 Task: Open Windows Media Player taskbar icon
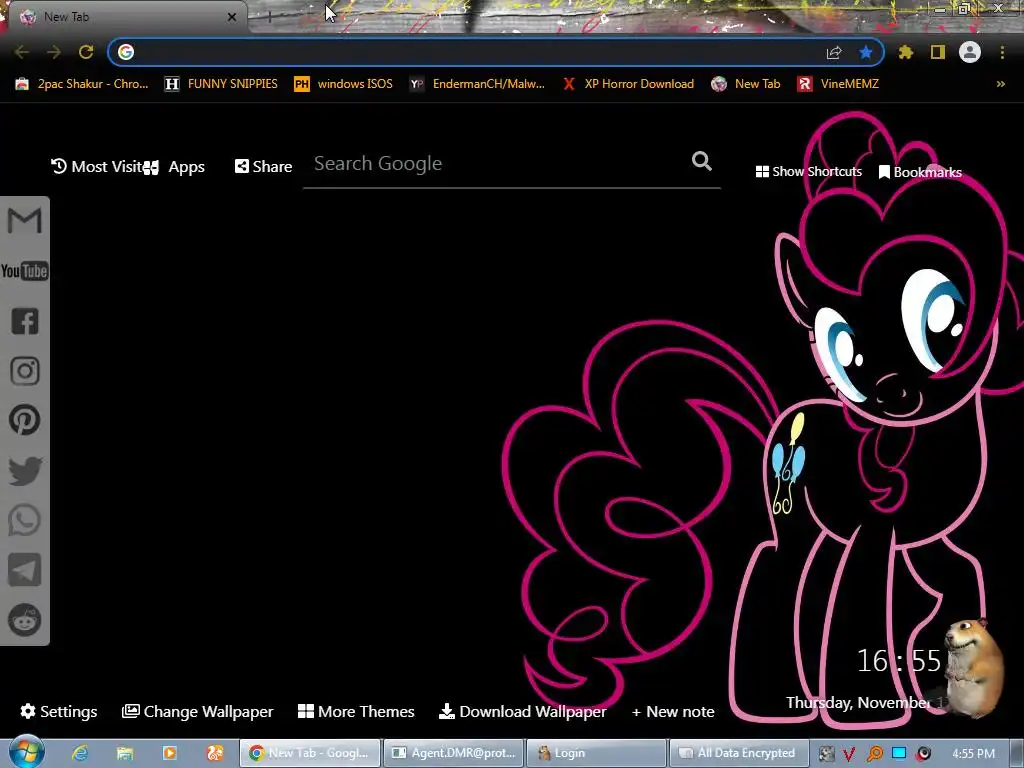(x=170, y=753)
